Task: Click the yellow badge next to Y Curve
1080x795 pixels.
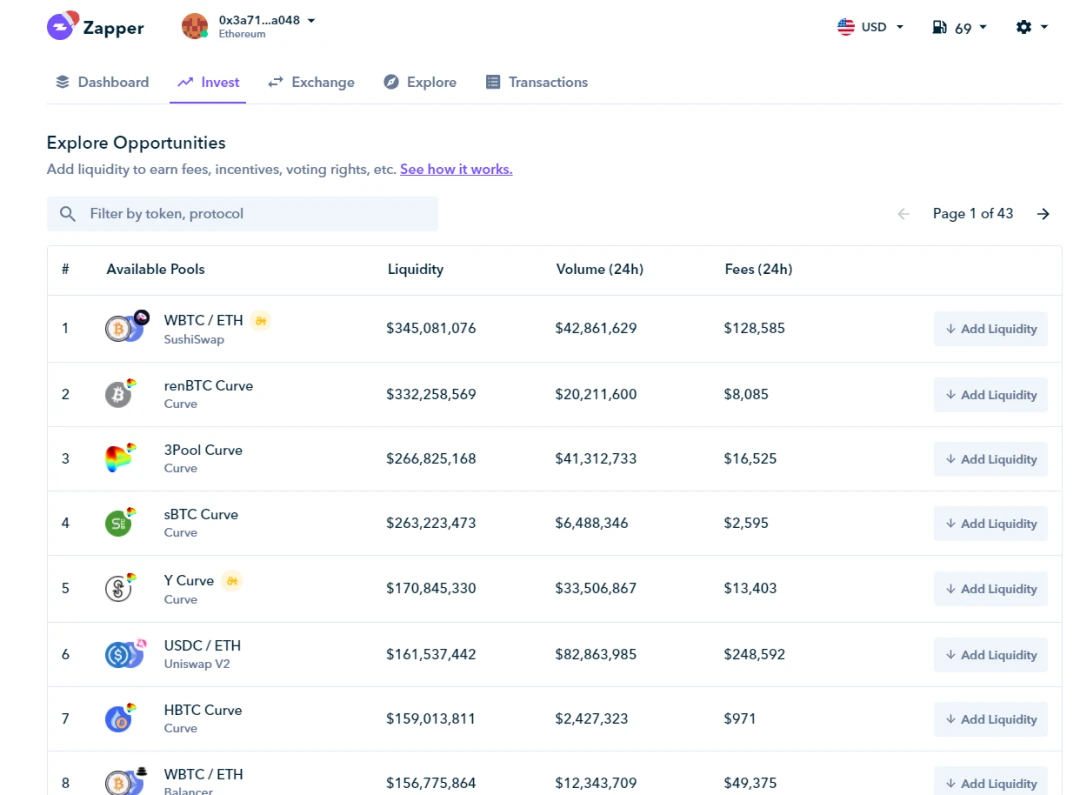Action: (x=232, y=580)
